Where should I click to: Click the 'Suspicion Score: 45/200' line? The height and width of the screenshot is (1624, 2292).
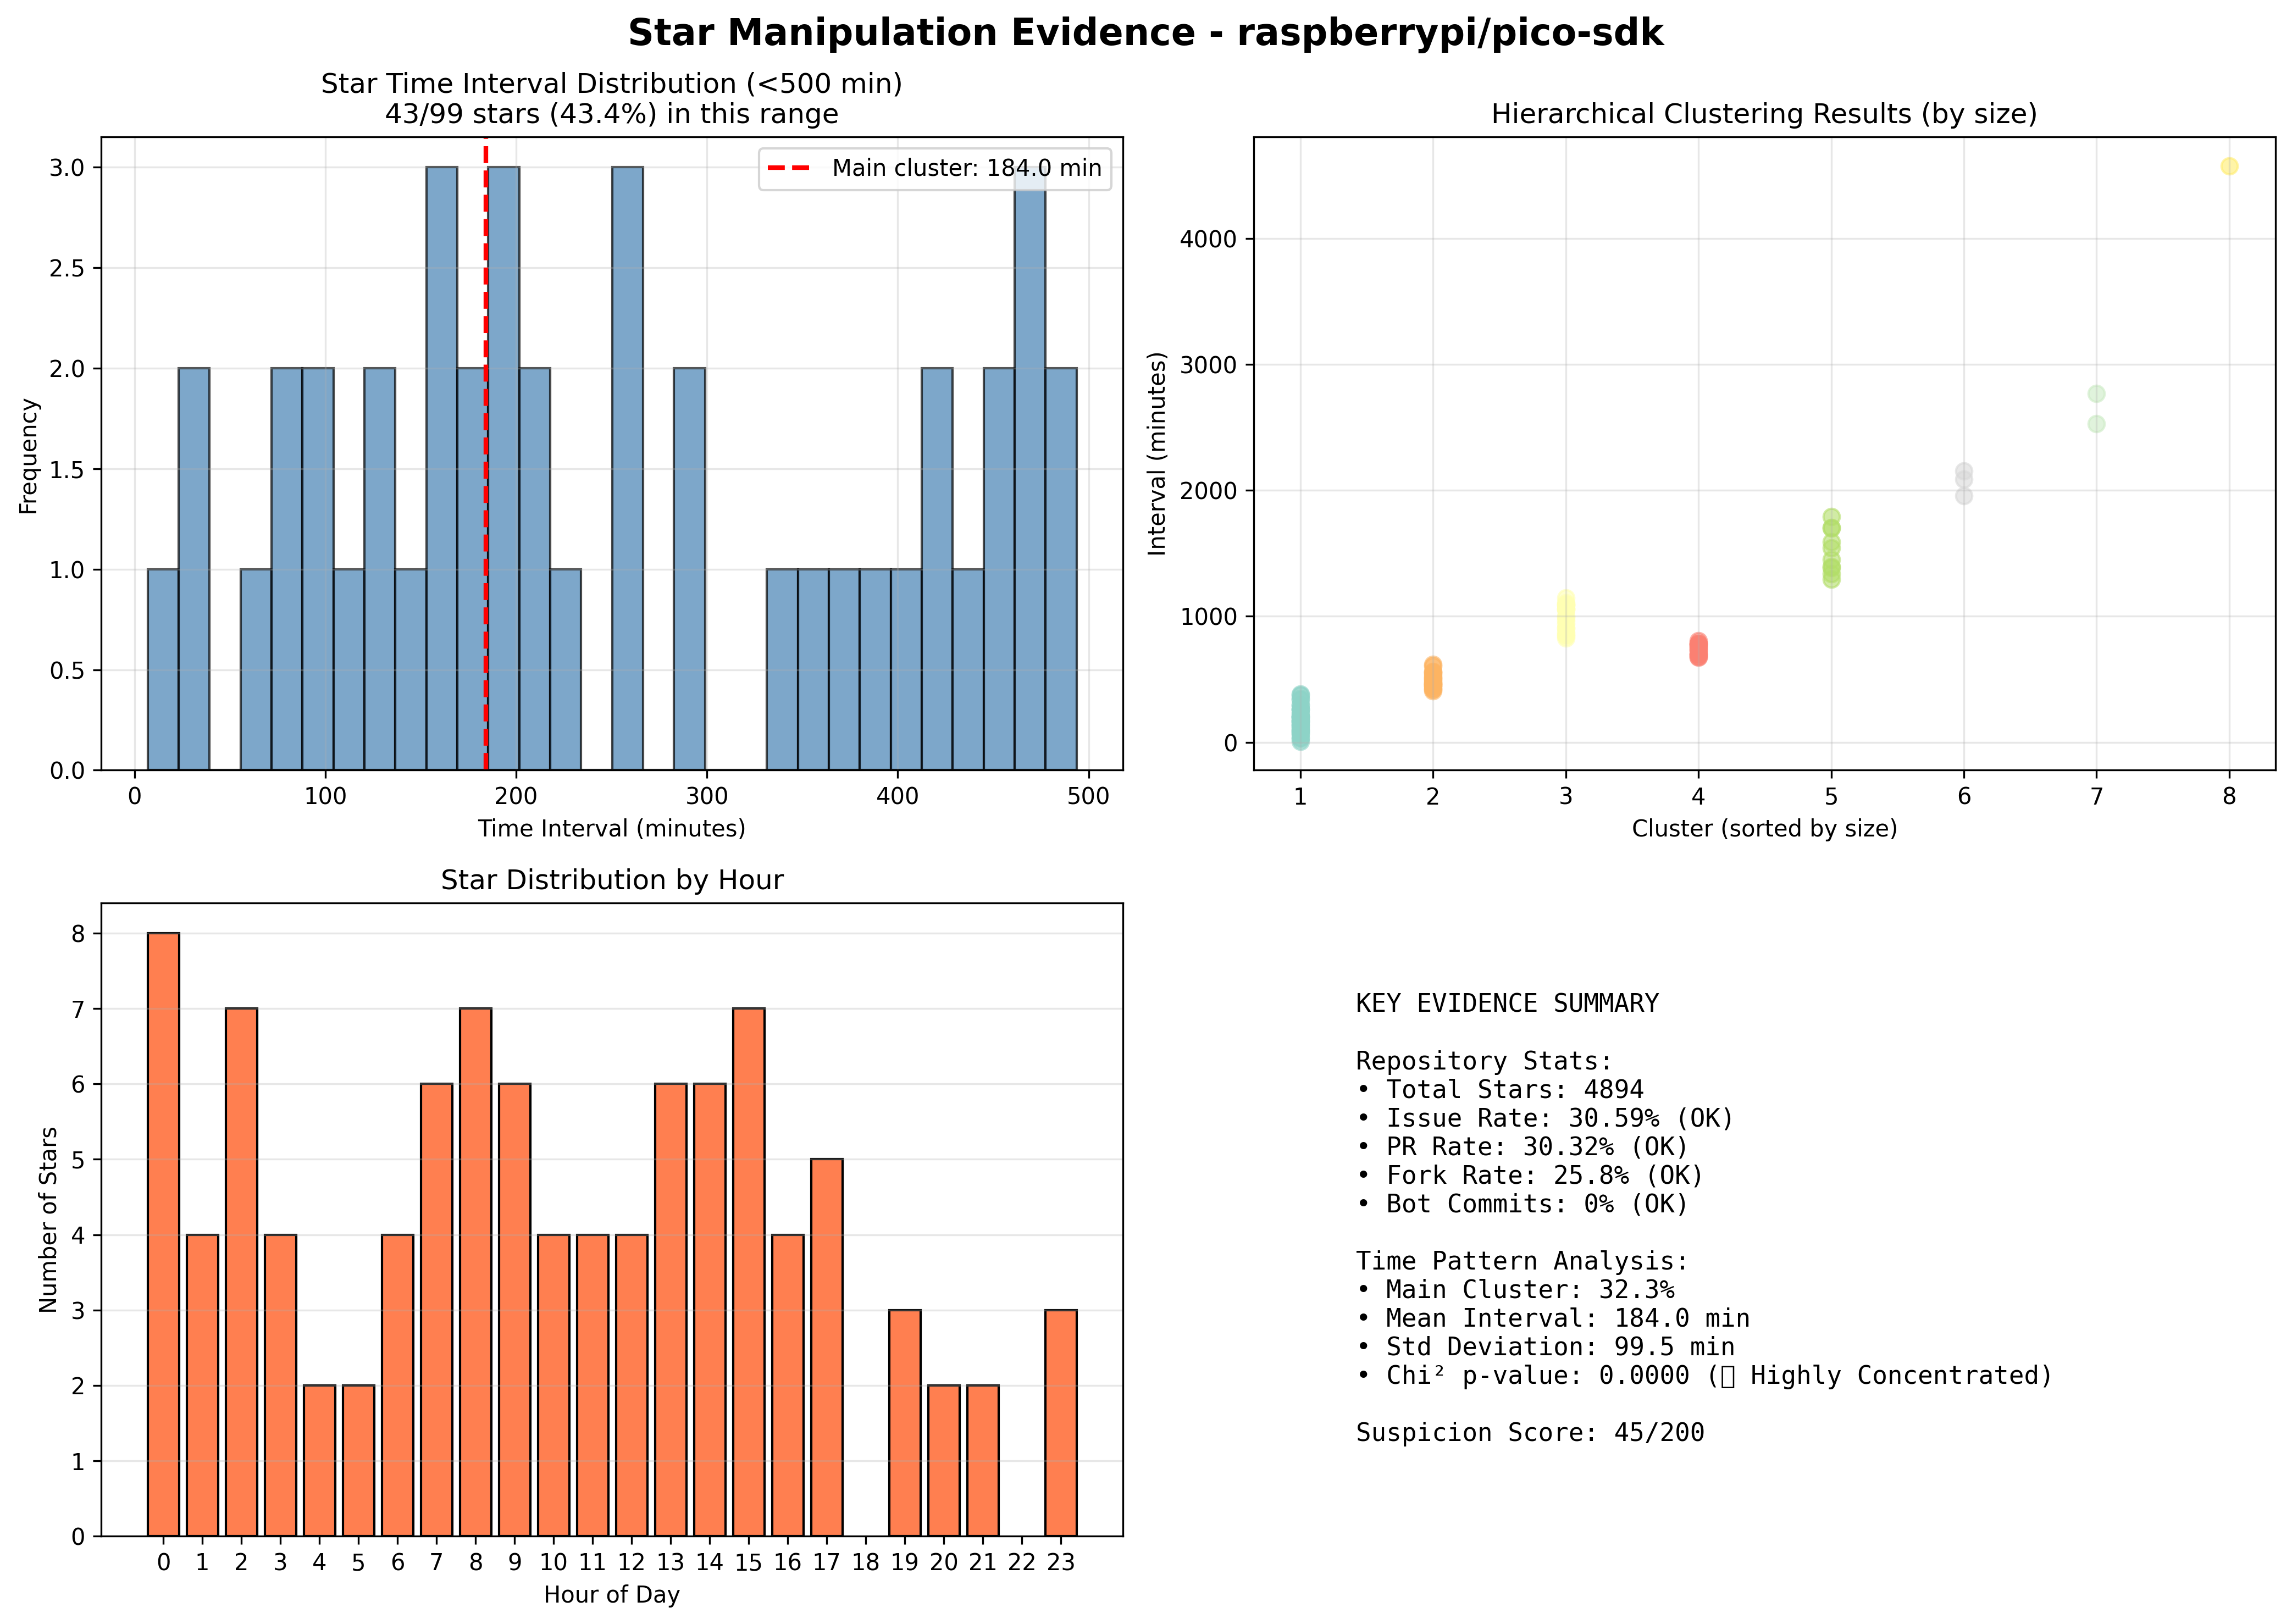pos(1529,1433)
